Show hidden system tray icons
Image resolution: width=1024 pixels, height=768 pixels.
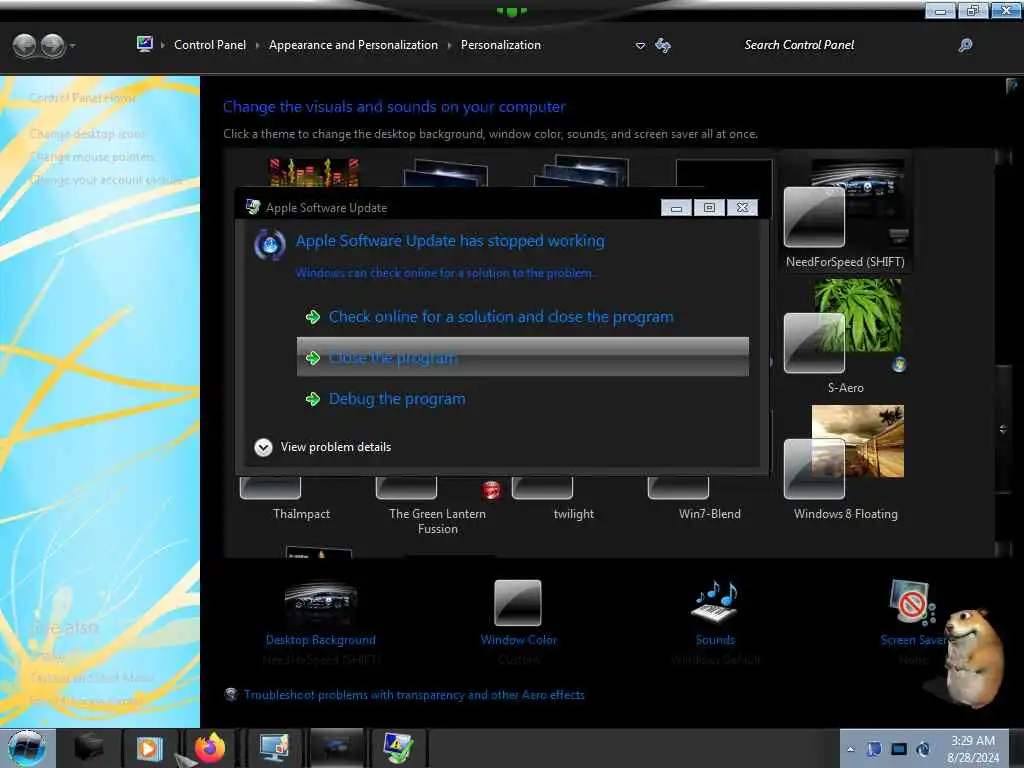pyautogui.click(x=850, y=749)
